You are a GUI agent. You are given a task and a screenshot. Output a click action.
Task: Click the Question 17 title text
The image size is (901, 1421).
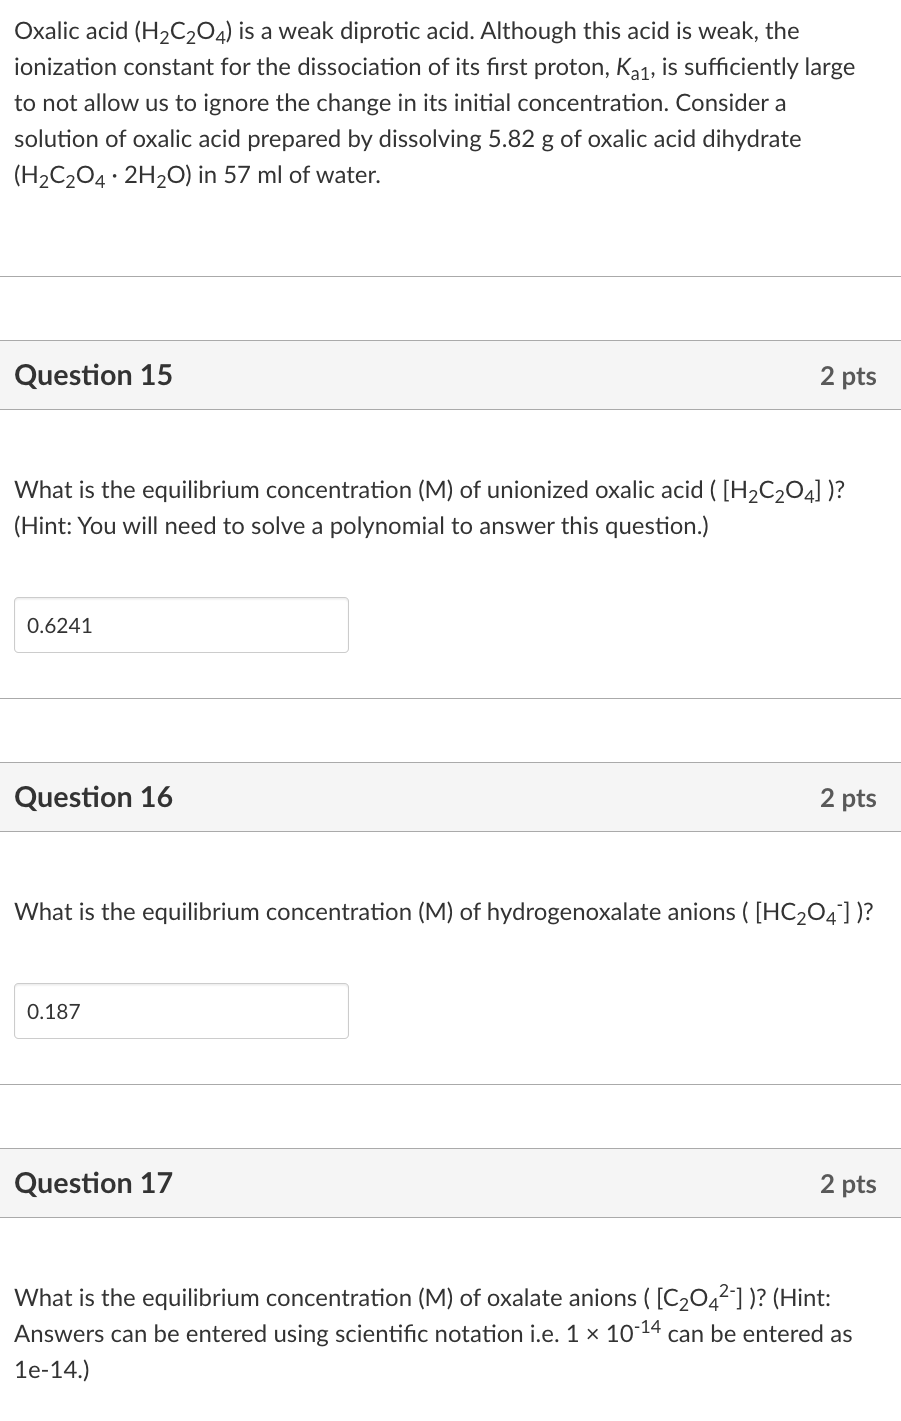coord(93,1182)
